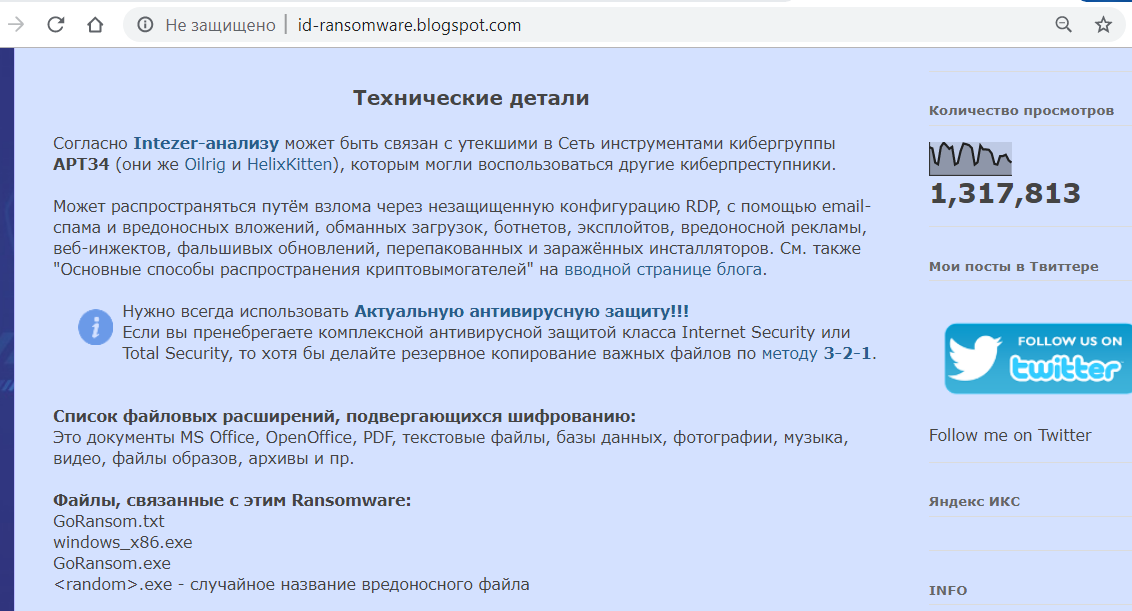Click 'Файлы, связанные с этим Ransomware:' heading
This screenshot has height=611, width=1132.
(232, 500)
